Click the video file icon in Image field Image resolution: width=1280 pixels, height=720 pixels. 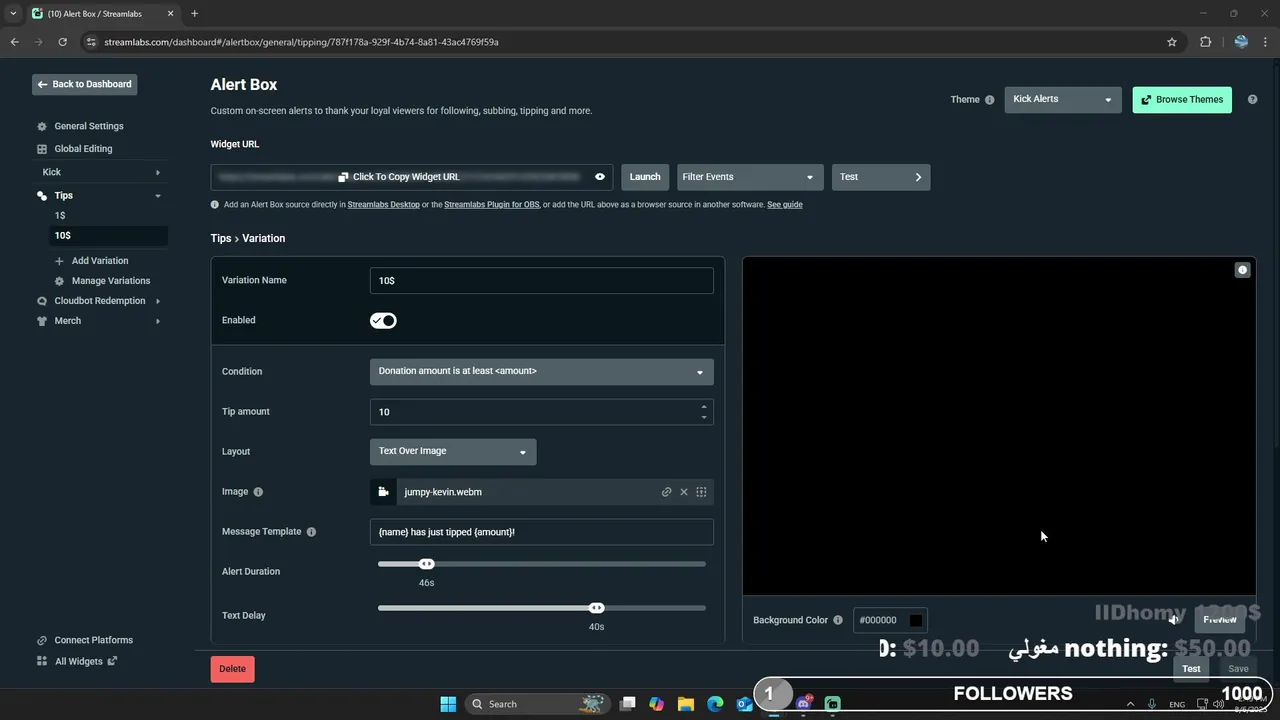(383, 492)
